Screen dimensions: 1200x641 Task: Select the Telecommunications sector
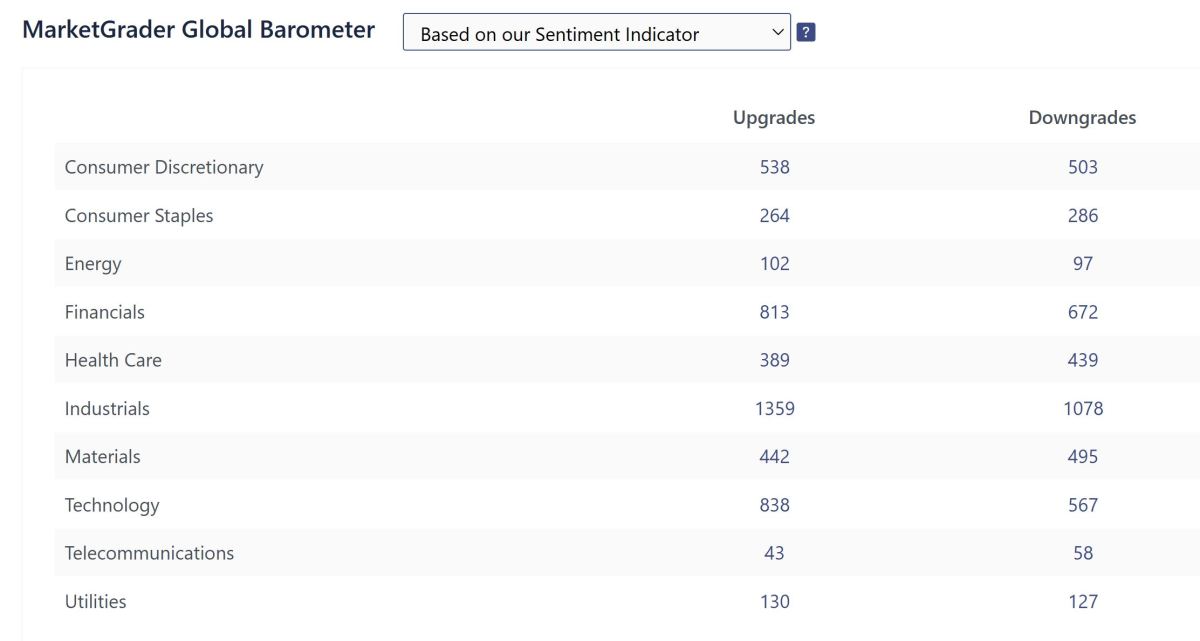coord(149,553)
